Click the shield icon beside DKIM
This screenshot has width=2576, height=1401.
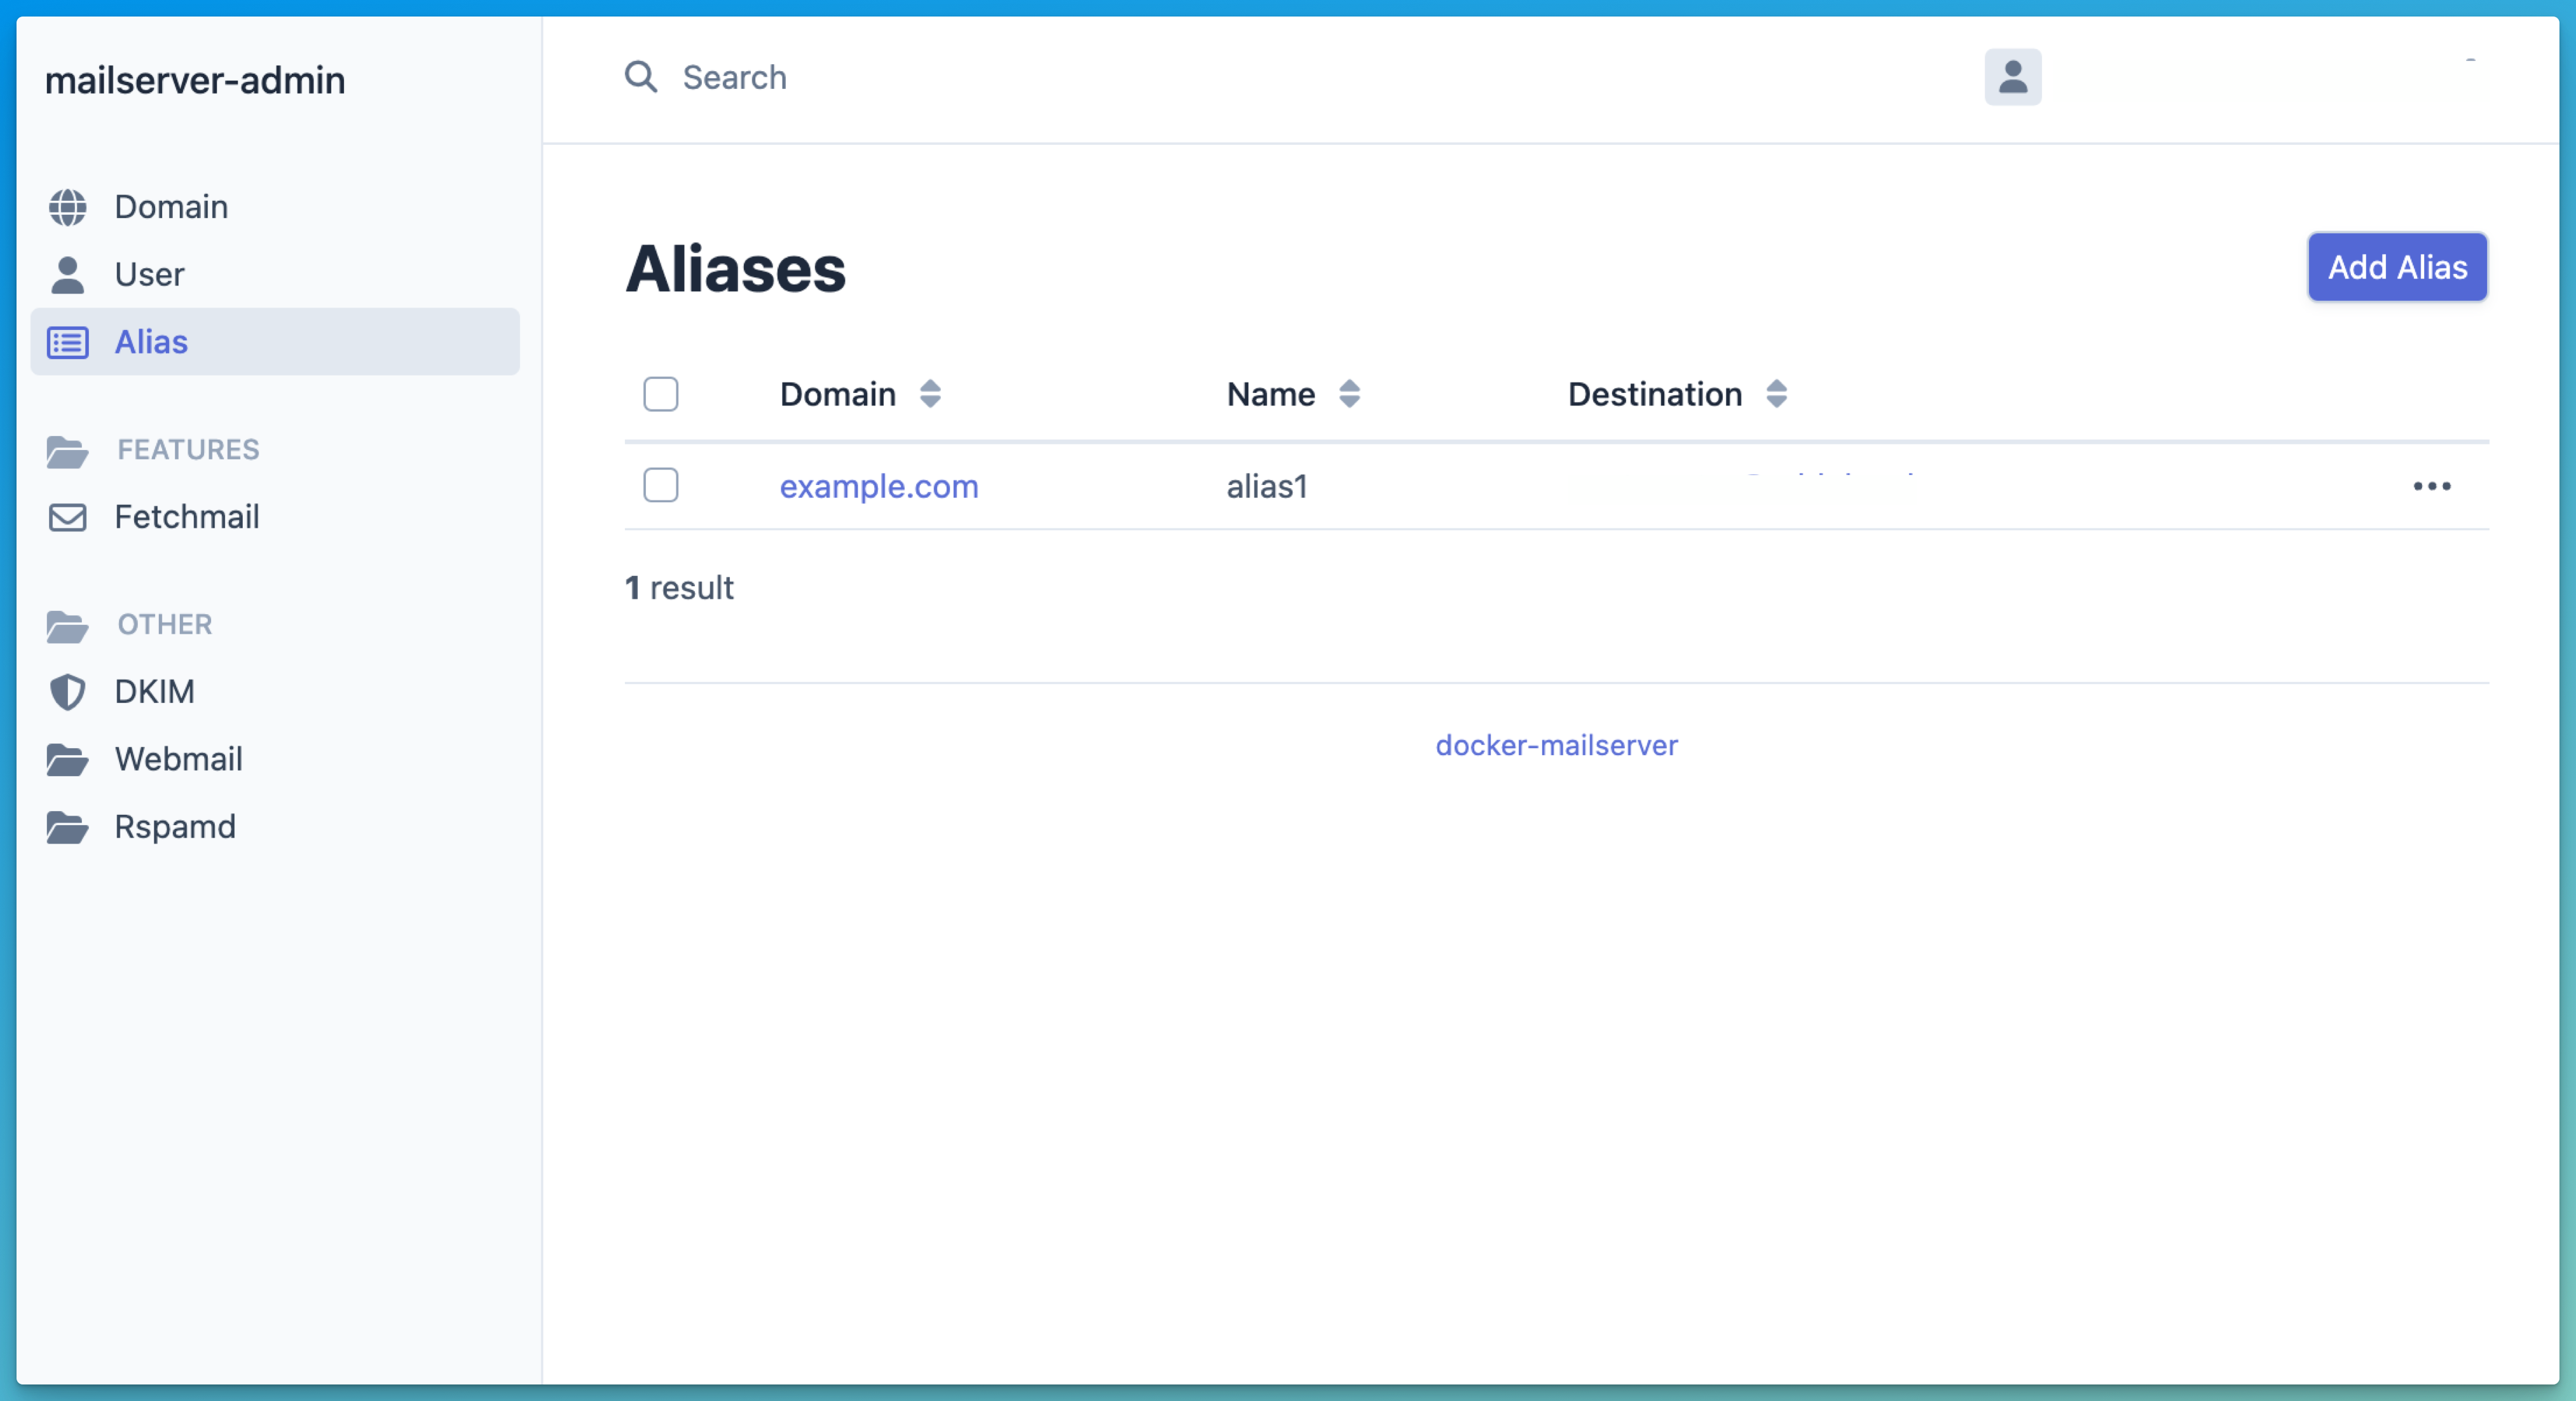(67, 692)
